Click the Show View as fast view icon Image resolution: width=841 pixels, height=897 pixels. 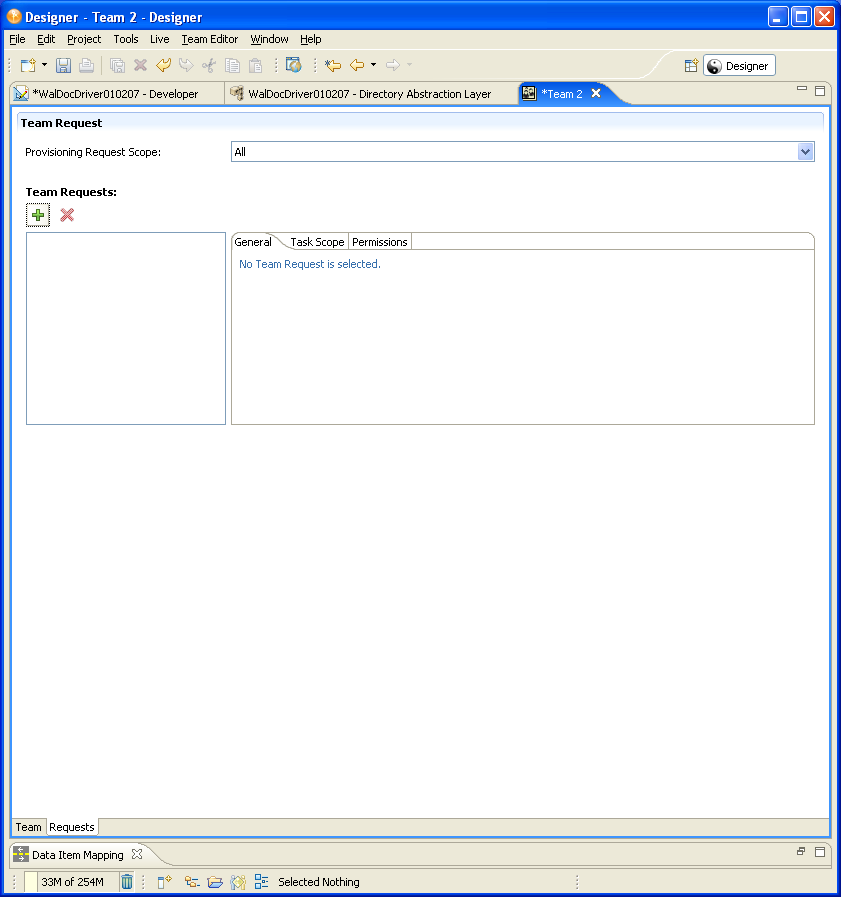click(x=164, y=882)
